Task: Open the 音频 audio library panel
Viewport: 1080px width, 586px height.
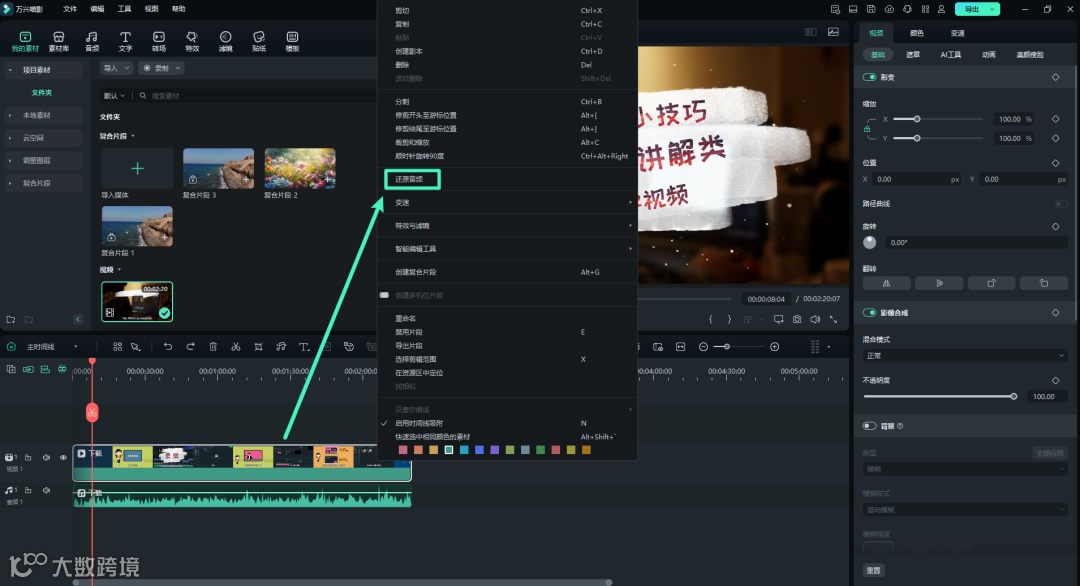Action: point(92,41)
